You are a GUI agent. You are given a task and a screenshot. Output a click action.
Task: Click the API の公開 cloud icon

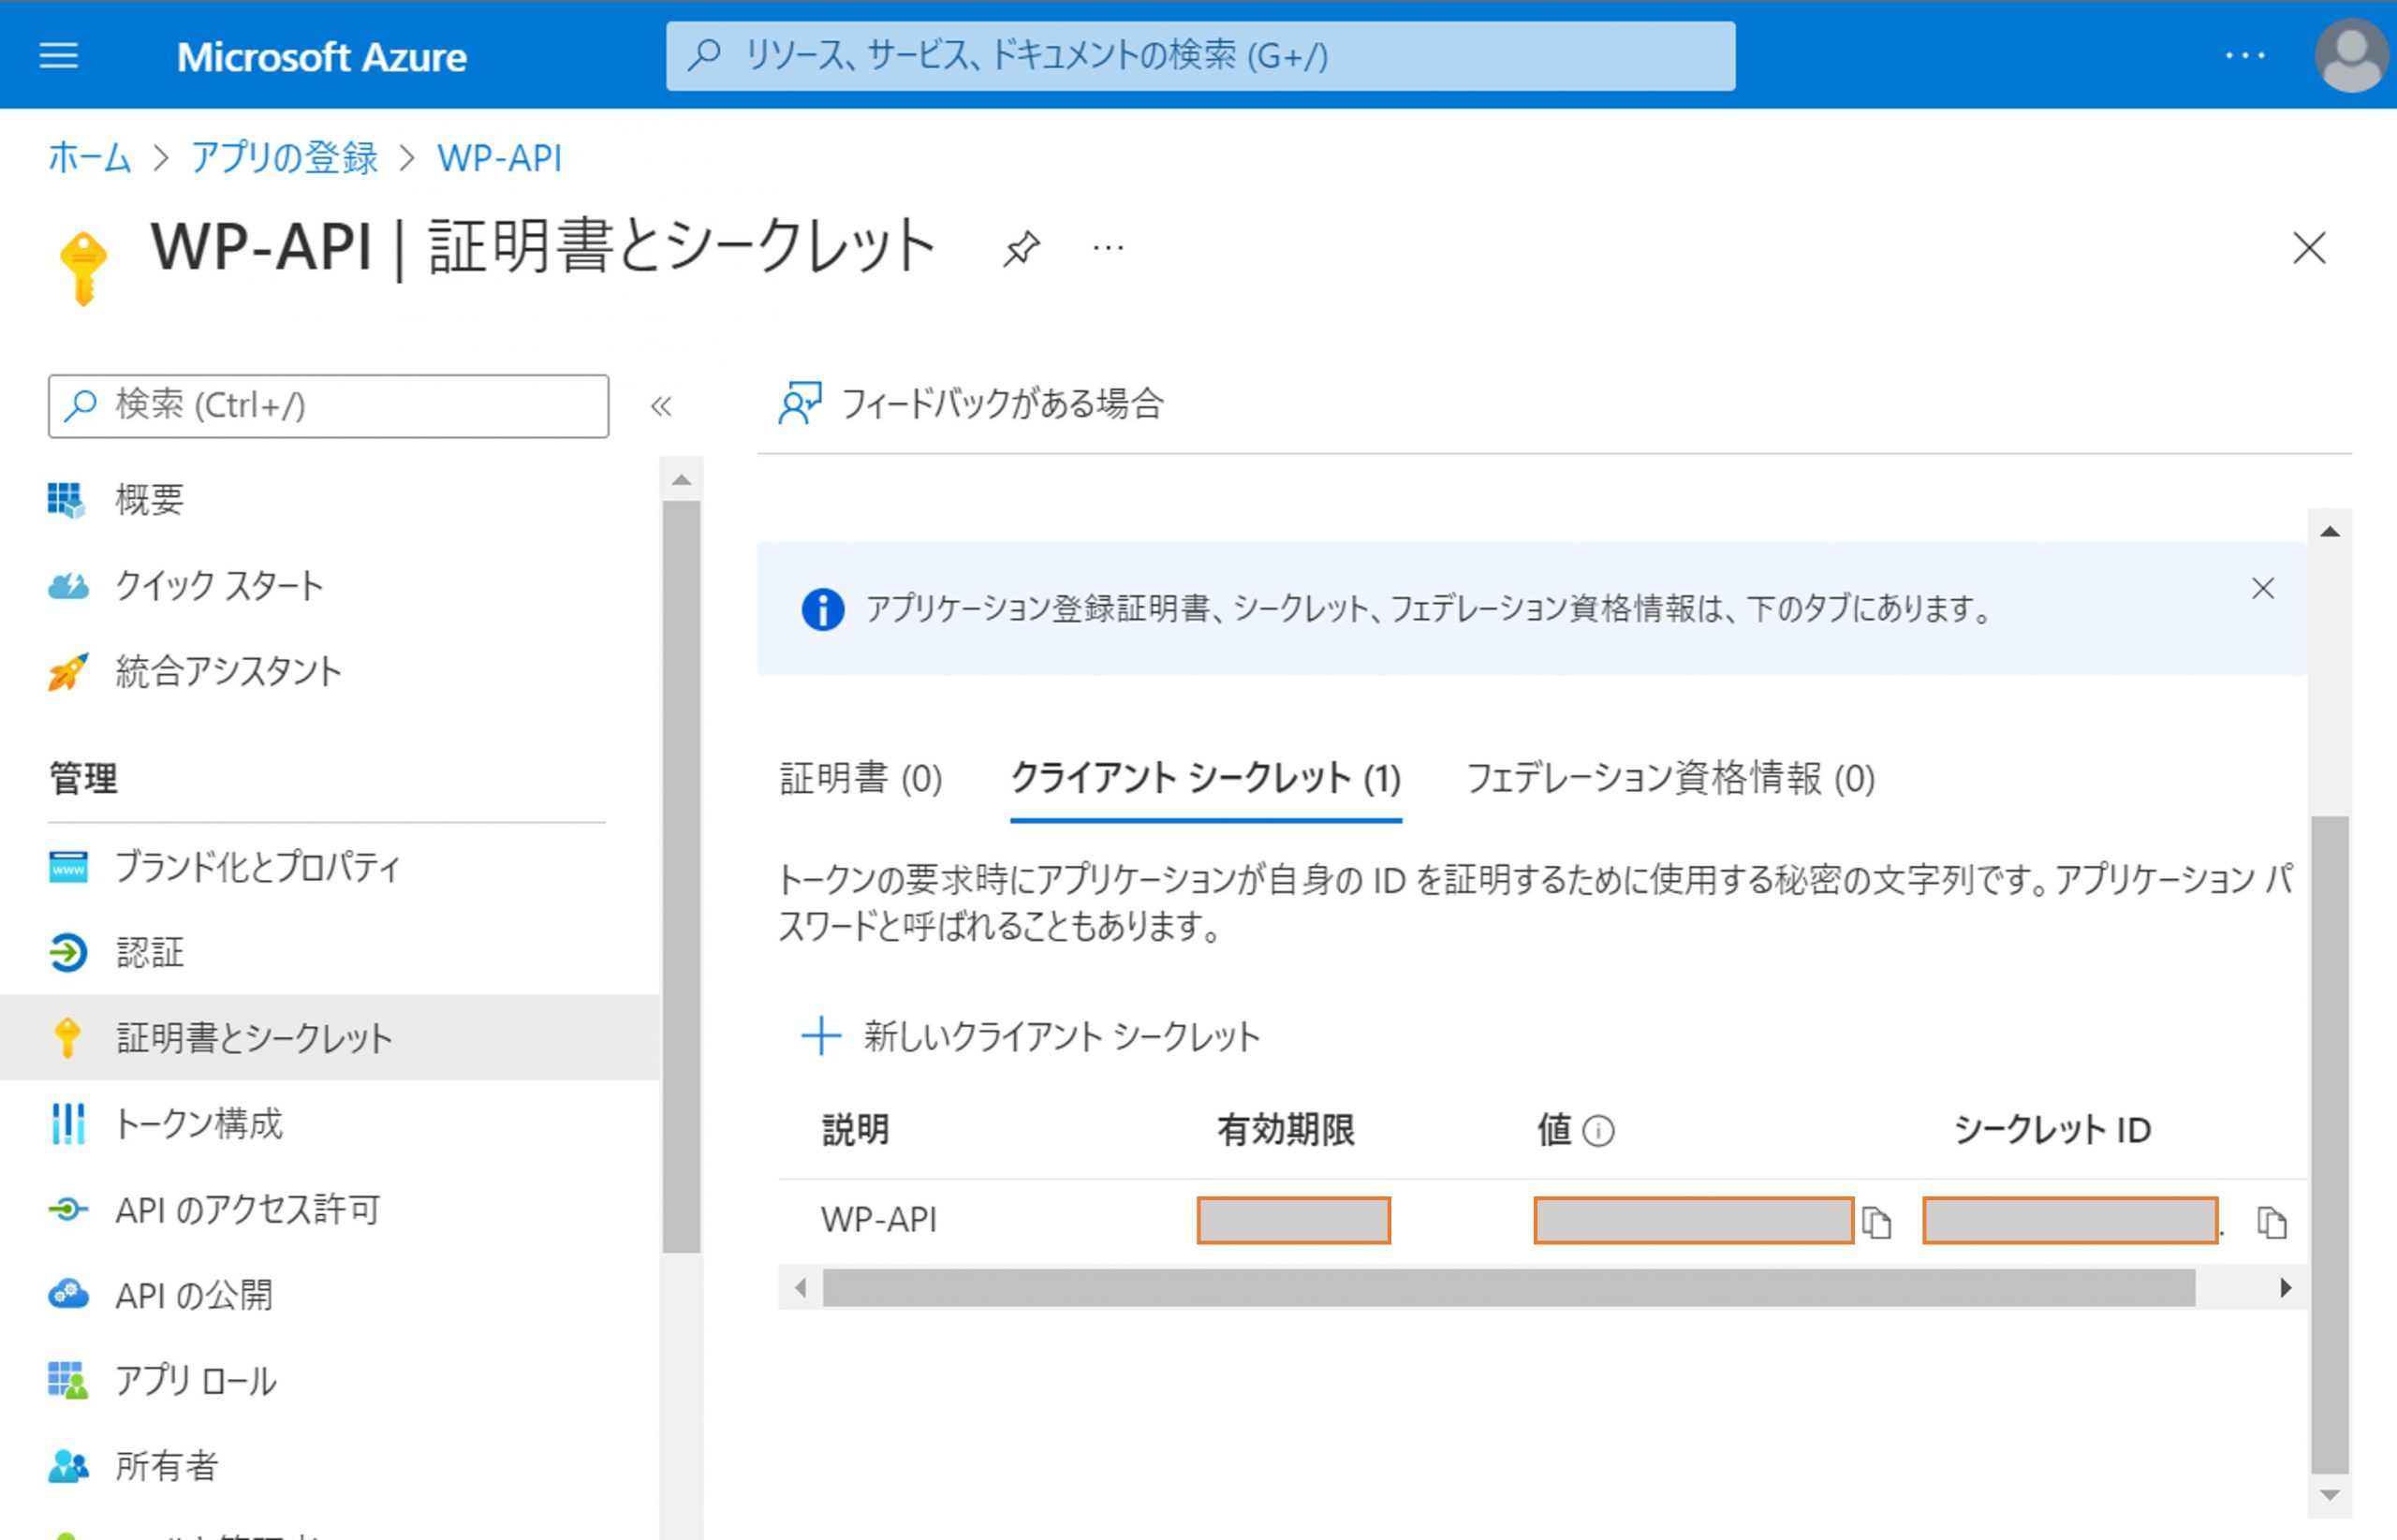[x=67, y=1295]
